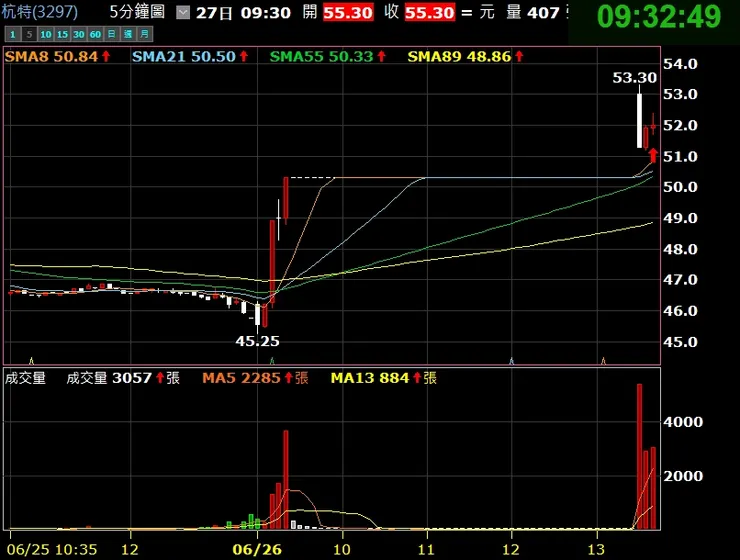
Task: Click the 27日 09:30 timestamp
Action: [243, 13]
